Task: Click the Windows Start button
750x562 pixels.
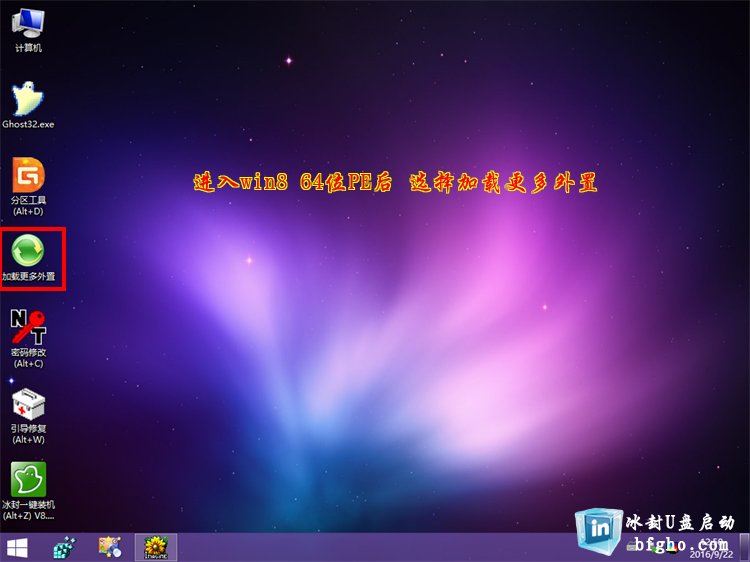Action: click(17, 548)
